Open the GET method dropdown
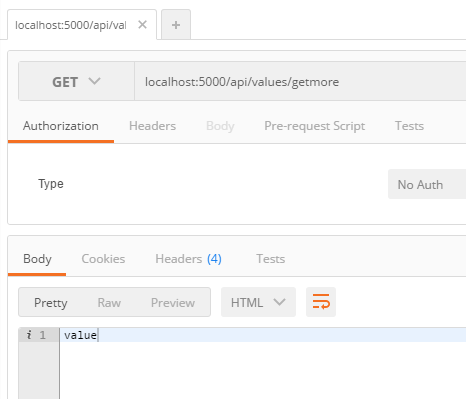 76,82
